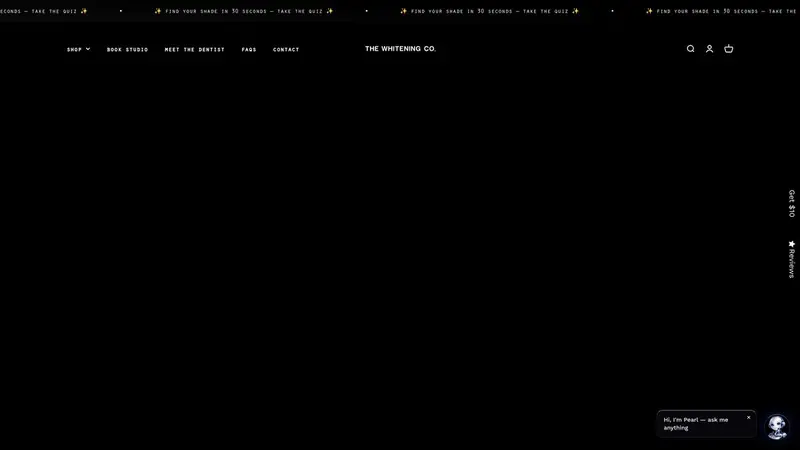Open the FAQs page
The width and height of the screenshot is (800, 450).
click(x=249, y=49)
